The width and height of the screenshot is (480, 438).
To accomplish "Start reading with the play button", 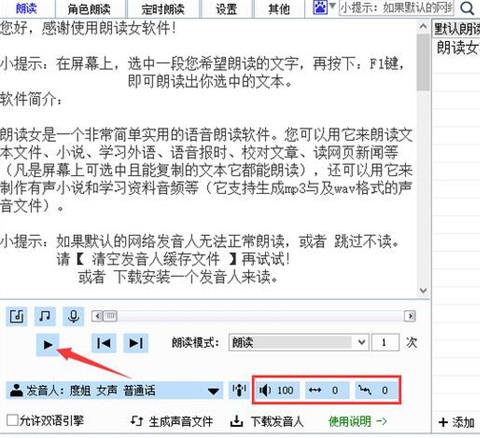I will [x=48, y=344].
